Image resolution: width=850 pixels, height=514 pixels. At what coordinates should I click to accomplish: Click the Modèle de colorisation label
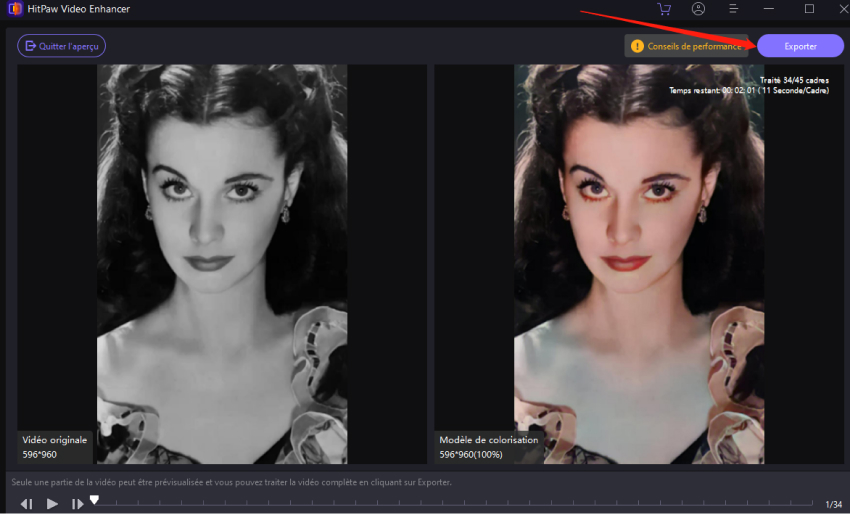pos(488,440)
